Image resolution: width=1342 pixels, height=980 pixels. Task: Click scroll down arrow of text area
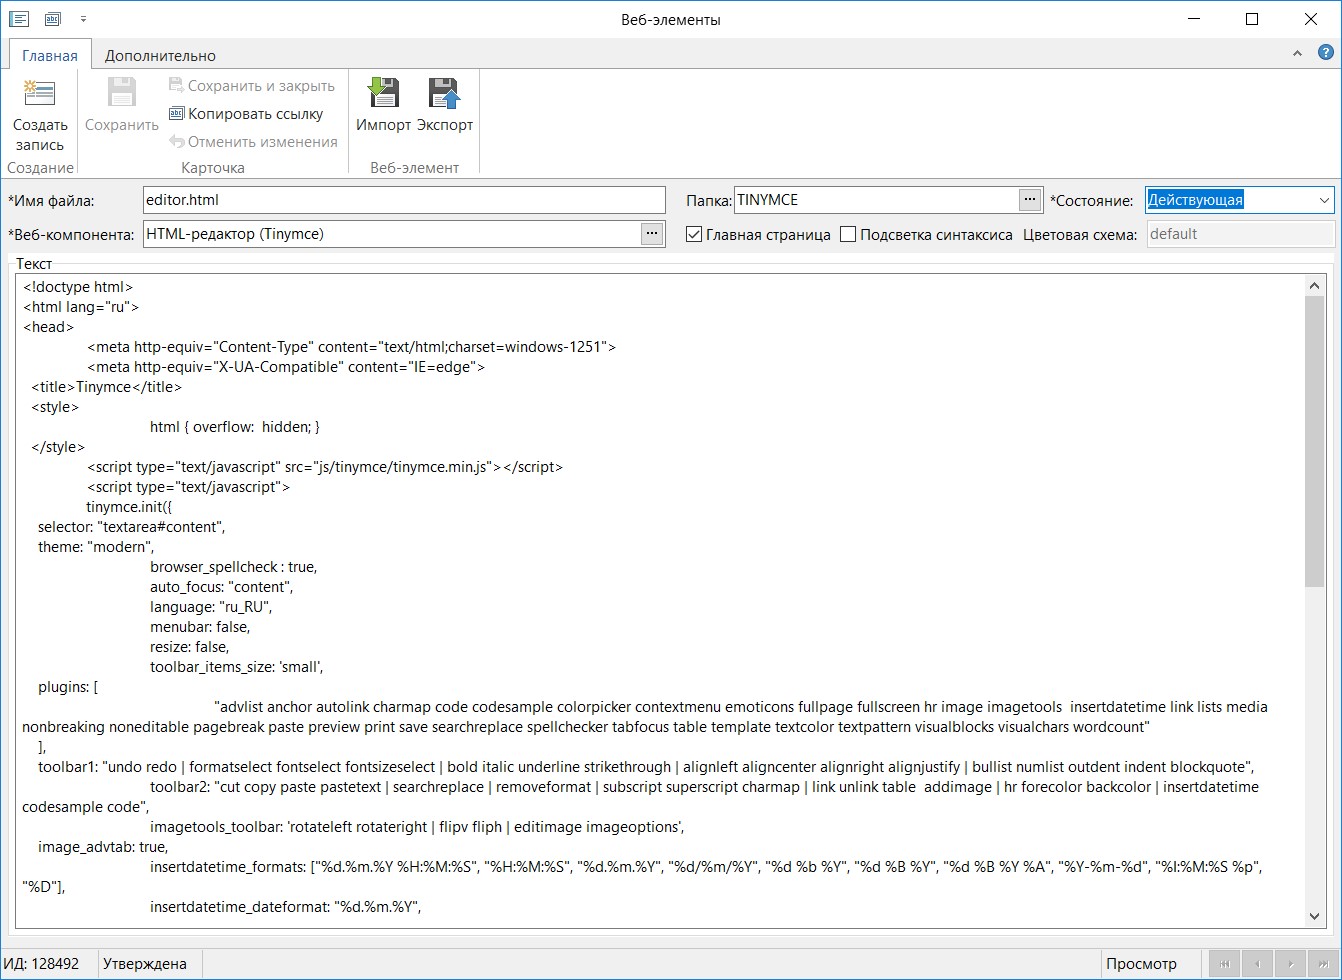point(1314,916)
